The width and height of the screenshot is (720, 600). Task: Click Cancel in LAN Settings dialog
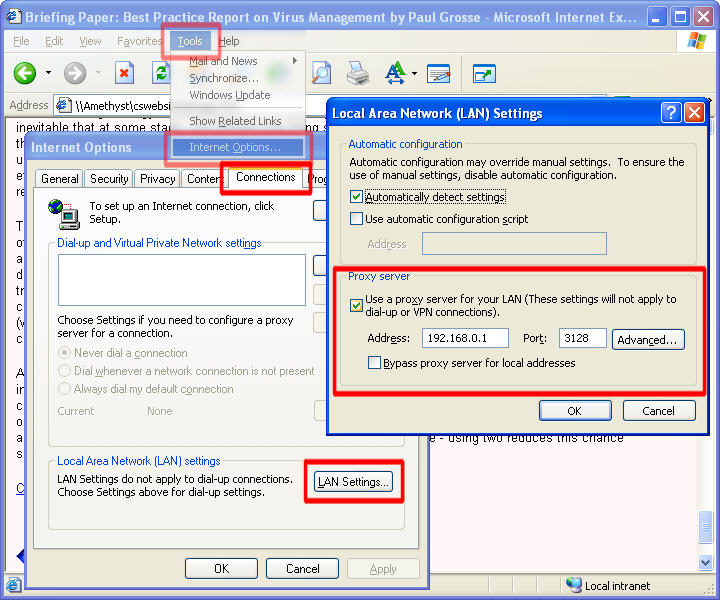coord(659,410)
